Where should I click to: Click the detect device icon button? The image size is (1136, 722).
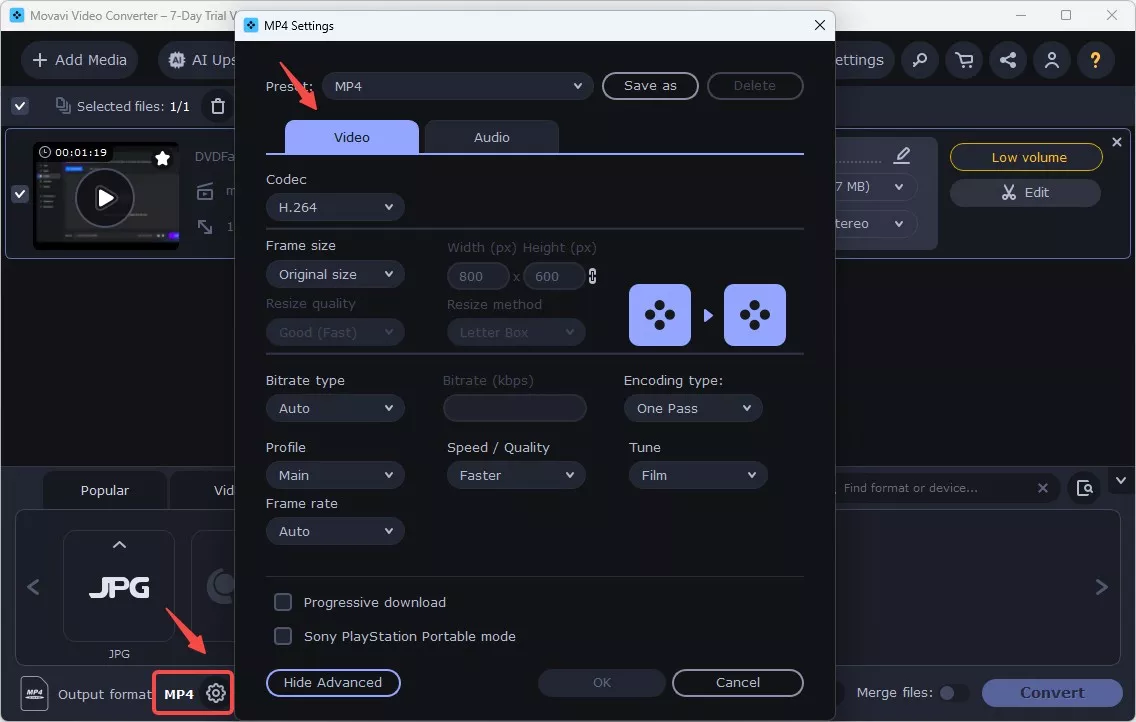[1084, 488]
